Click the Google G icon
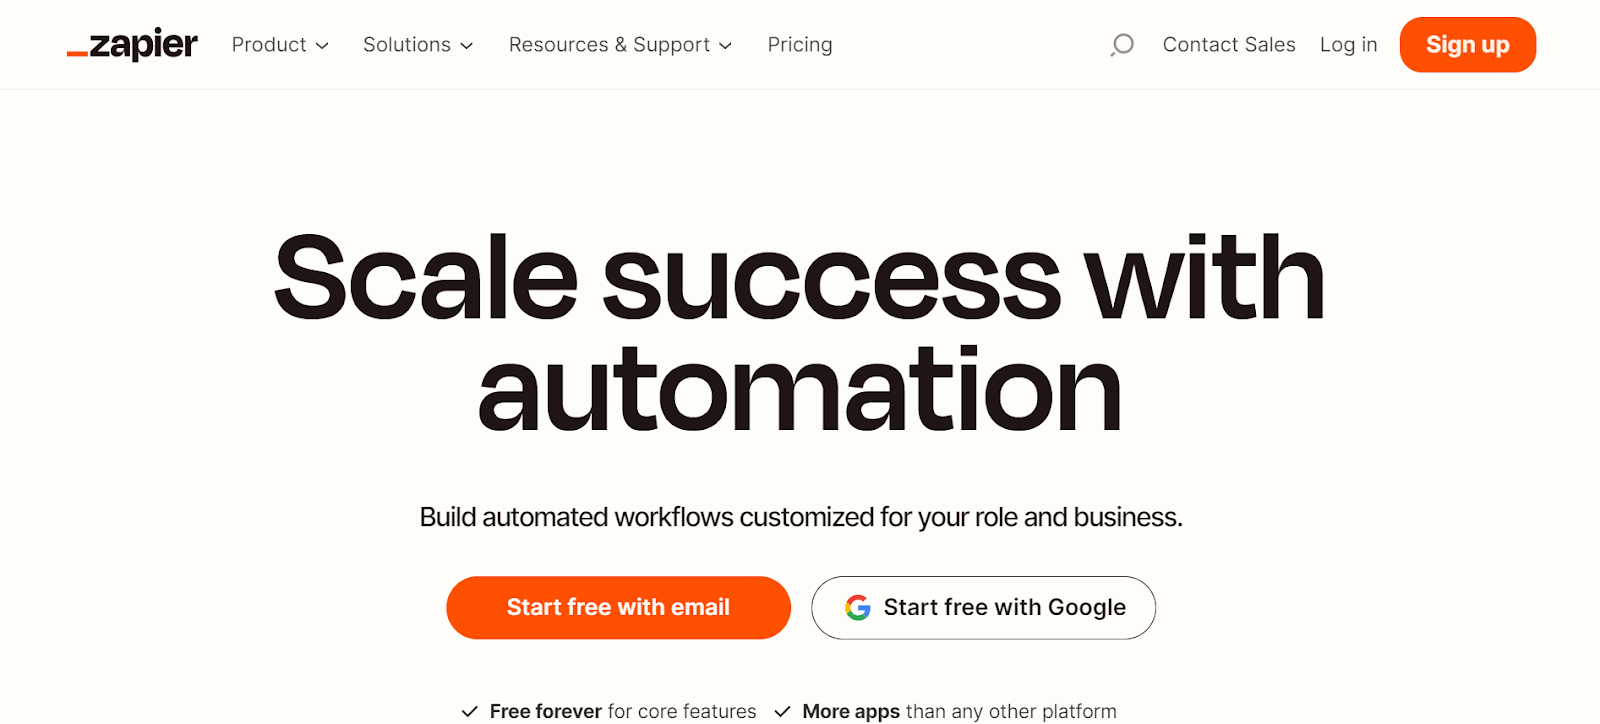This screenshot has height=724, width=1600. pos(858,607)
